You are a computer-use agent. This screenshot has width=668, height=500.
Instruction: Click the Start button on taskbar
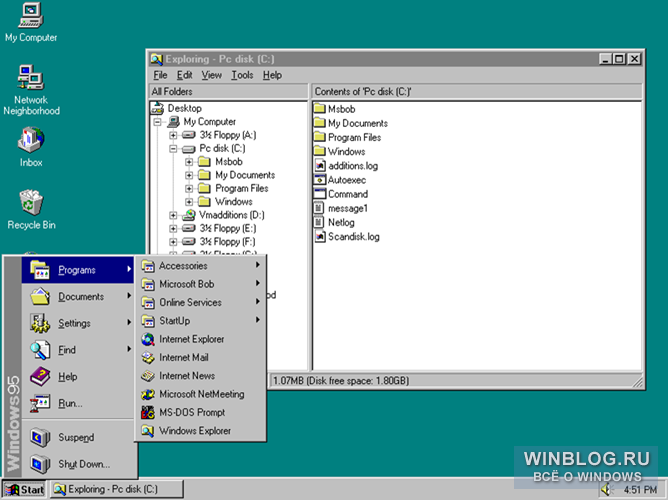24,489
